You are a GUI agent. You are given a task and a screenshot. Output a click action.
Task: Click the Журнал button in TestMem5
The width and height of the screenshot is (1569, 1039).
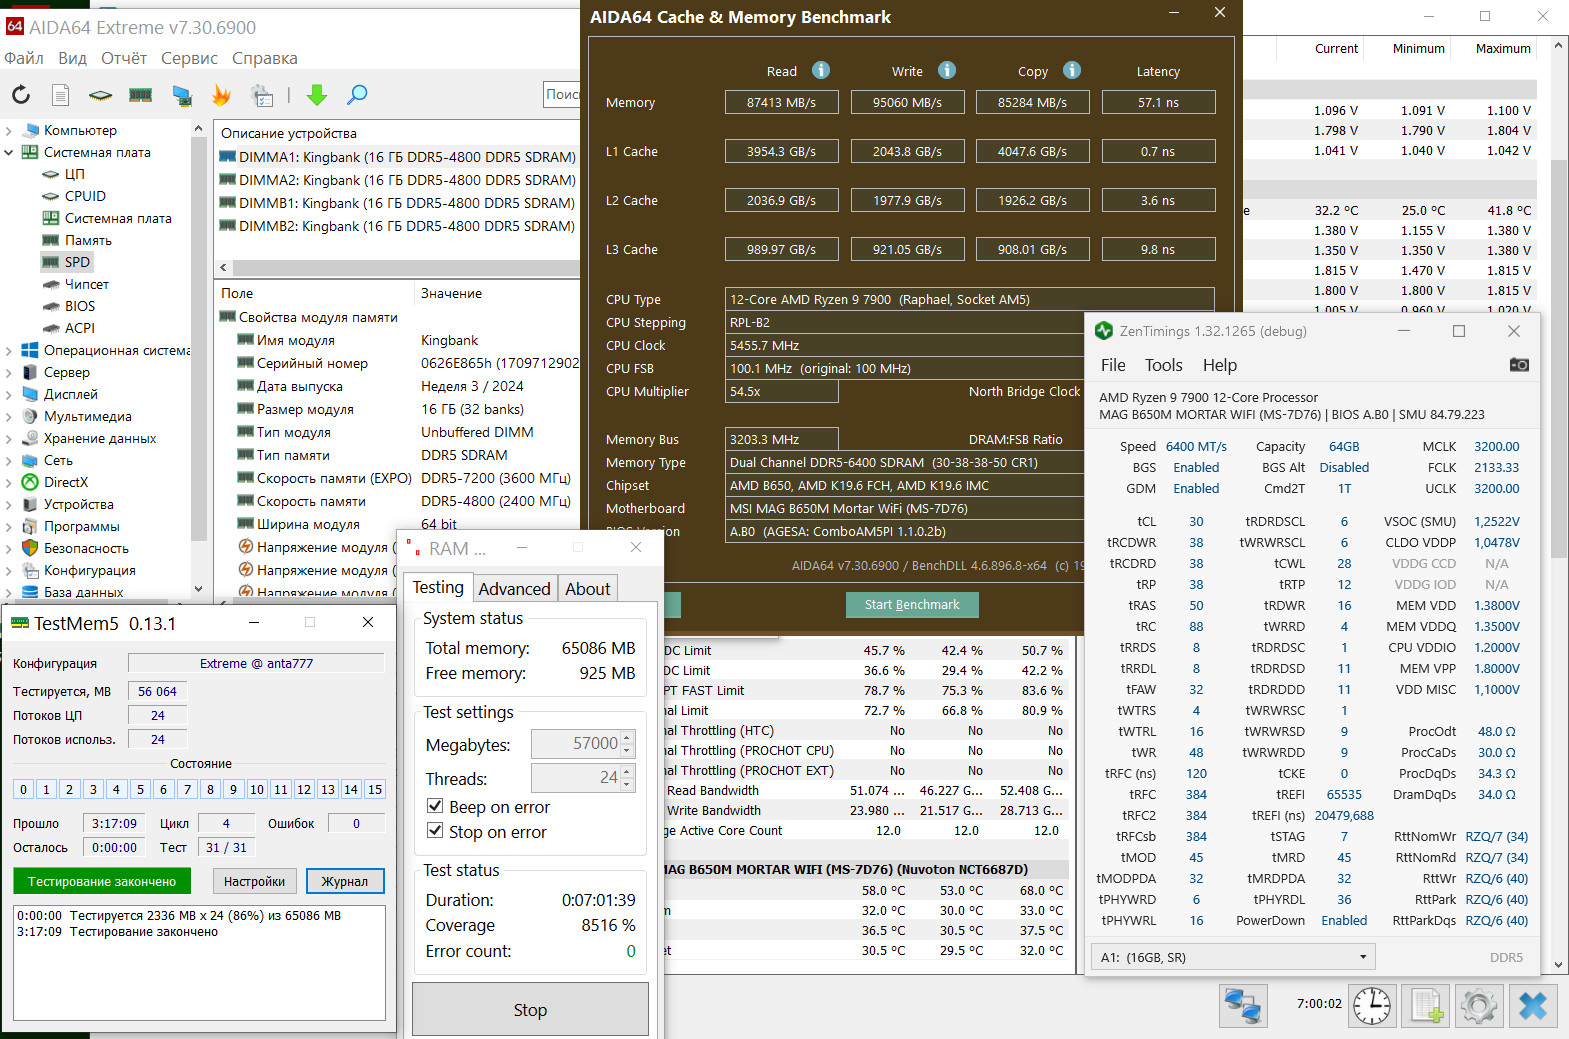pos(344,881)
